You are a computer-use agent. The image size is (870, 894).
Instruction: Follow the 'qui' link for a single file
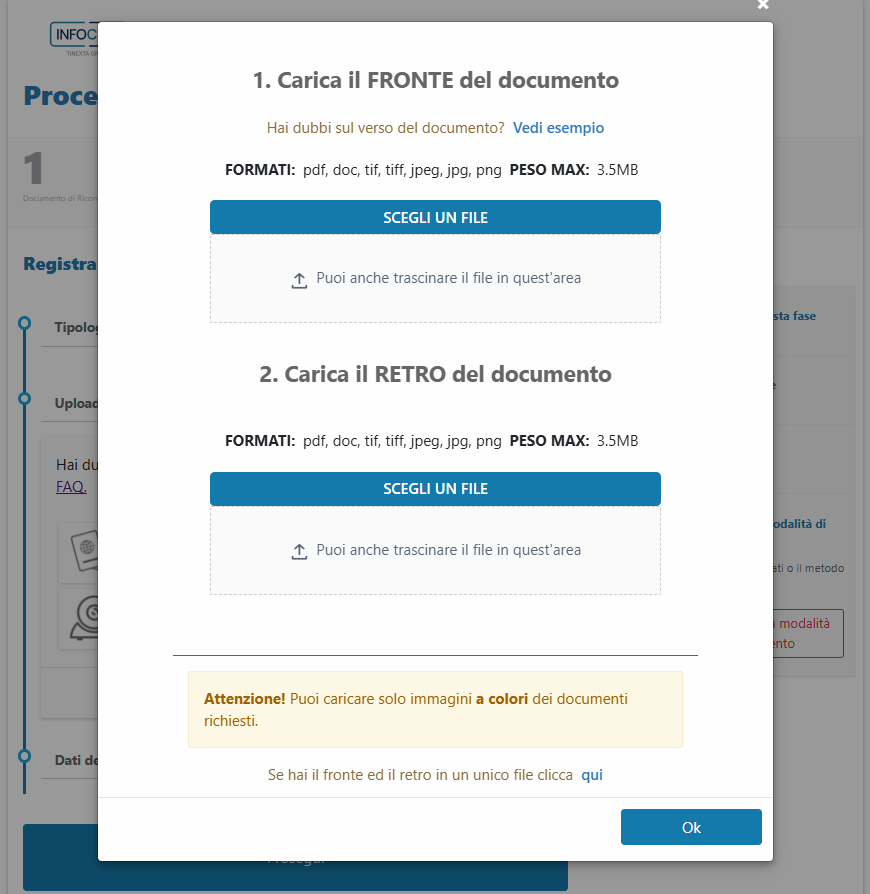click(x=592, y=775)
